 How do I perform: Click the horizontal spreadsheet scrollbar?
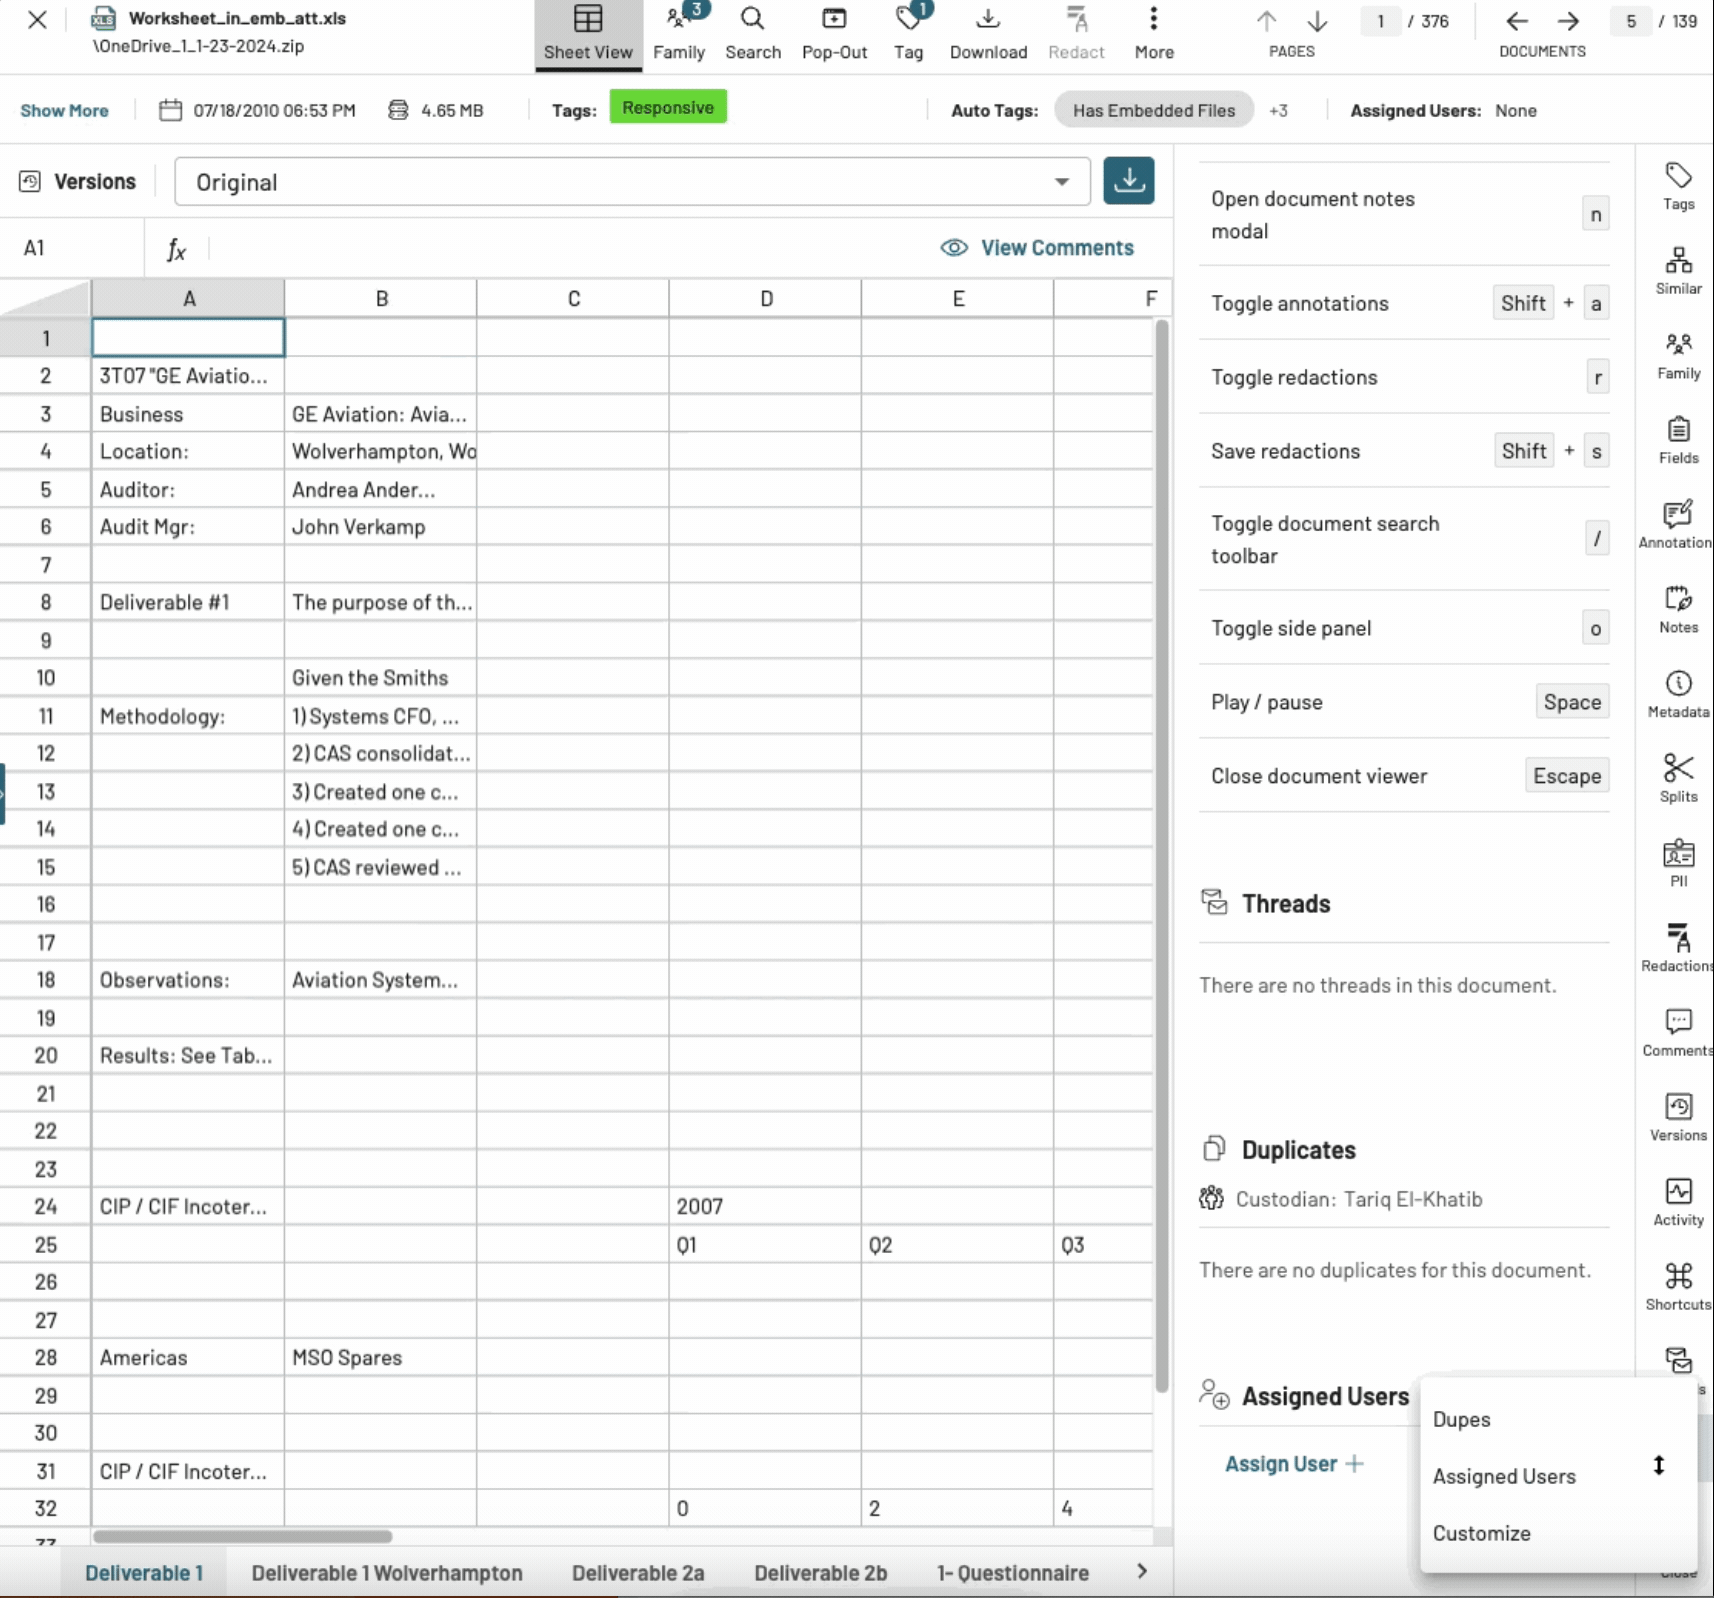pos(242,1536)
